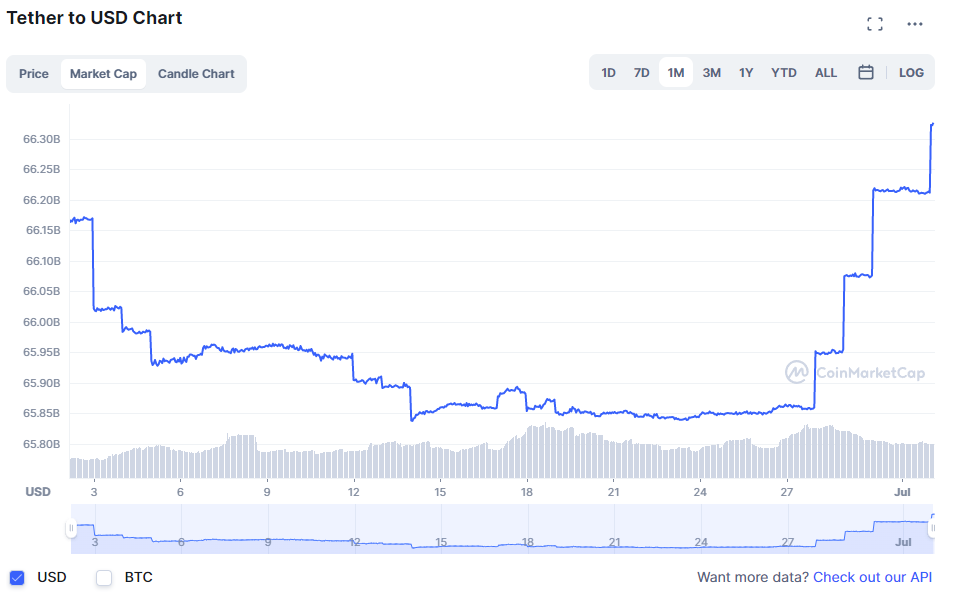Set chart range to 7D
959x596 pixels.
[641, 73]
